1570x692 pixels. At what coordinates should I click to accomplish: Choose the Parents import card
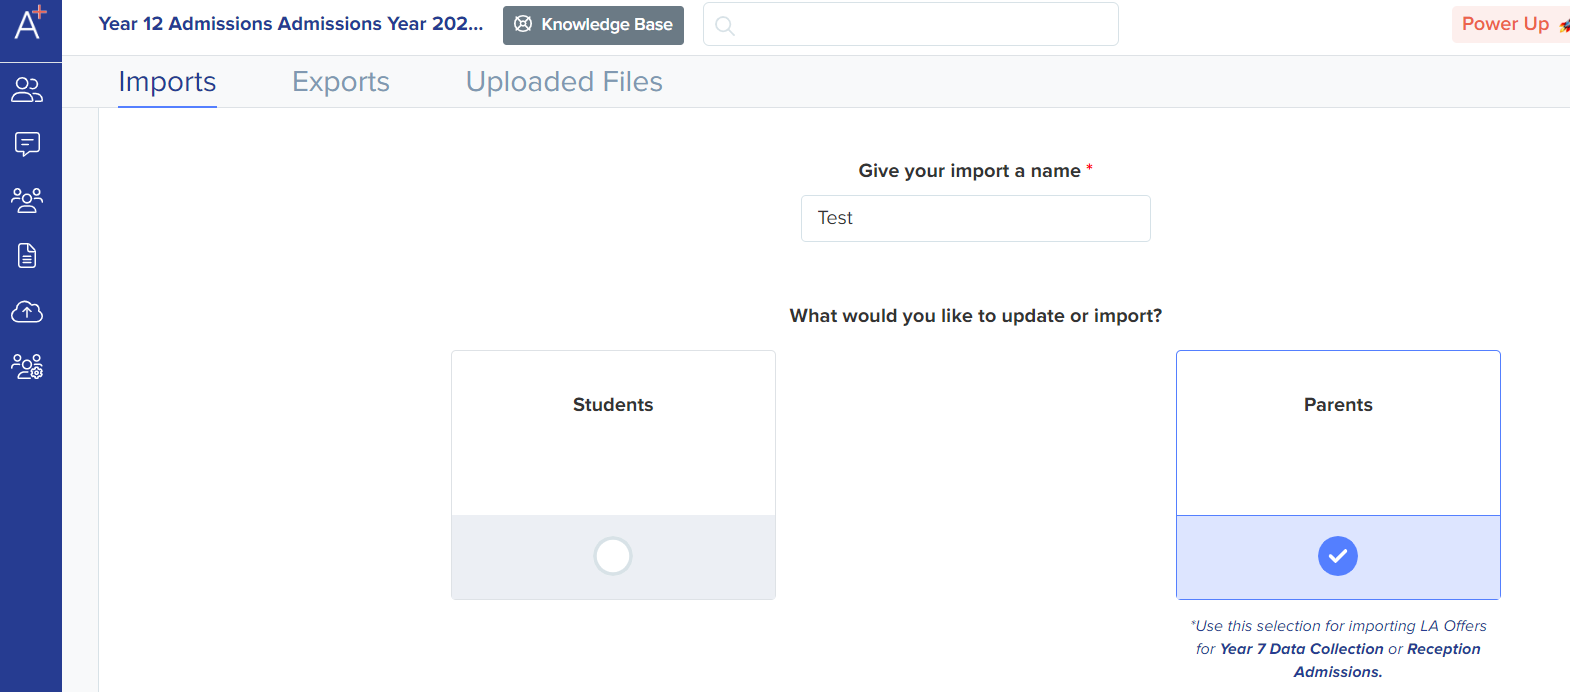point(1338,475)
